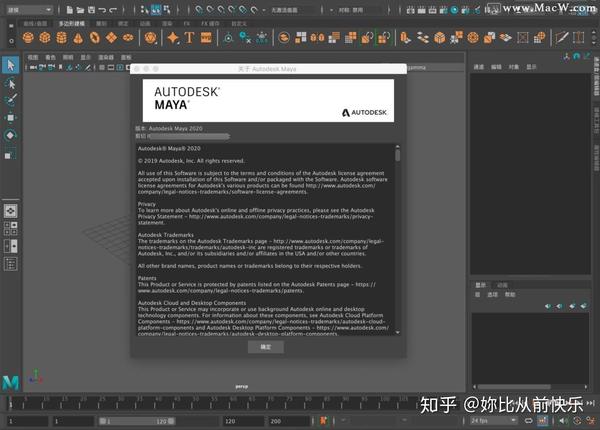Toggle the viewport film gate button

(x=111, y=68)
